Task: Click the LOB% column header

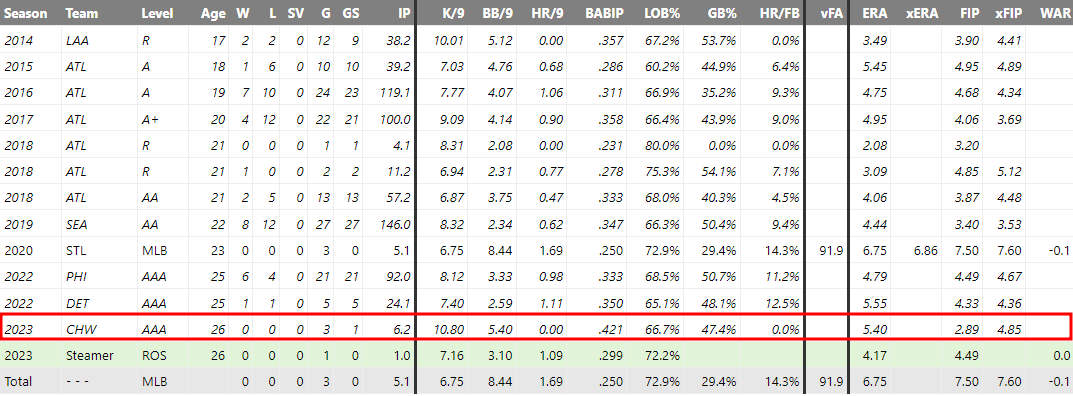Action: pyautogui.click(x=661, y=13)
